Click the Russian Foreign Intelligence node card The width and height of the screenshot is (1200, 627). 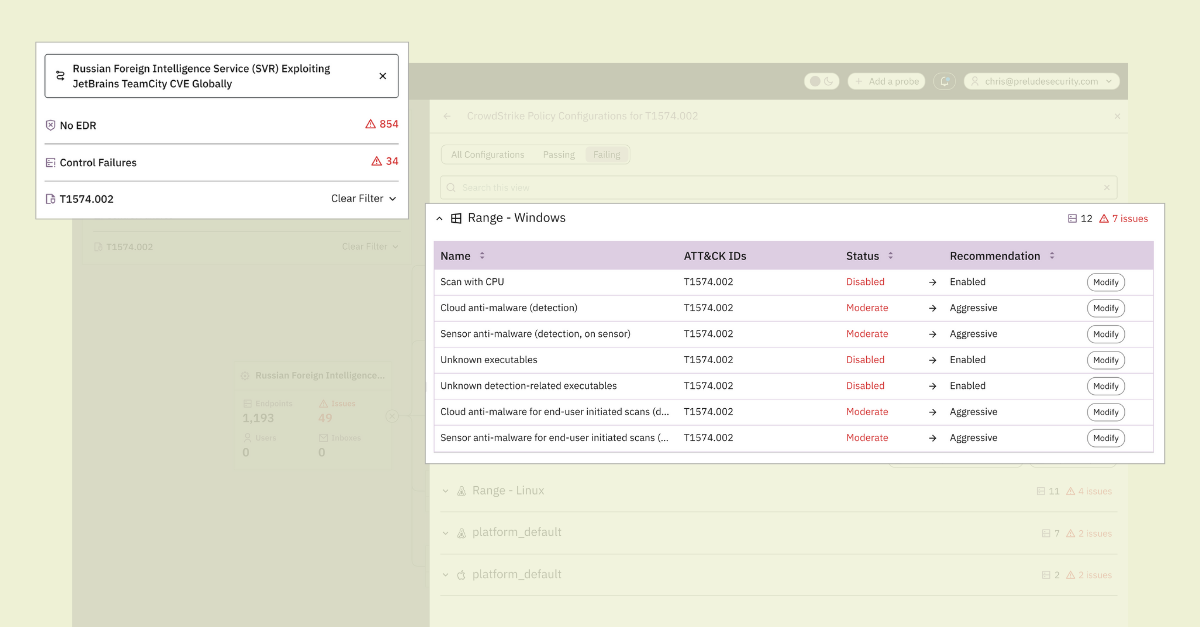[x=312, y=415]
